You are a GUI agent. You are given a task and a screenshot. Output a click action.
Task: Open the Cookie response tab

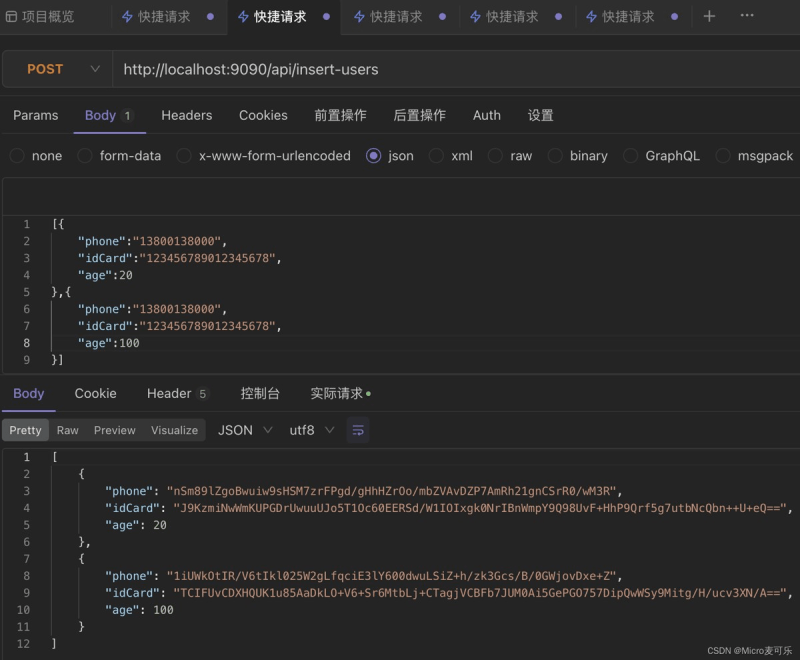(95, 393)
